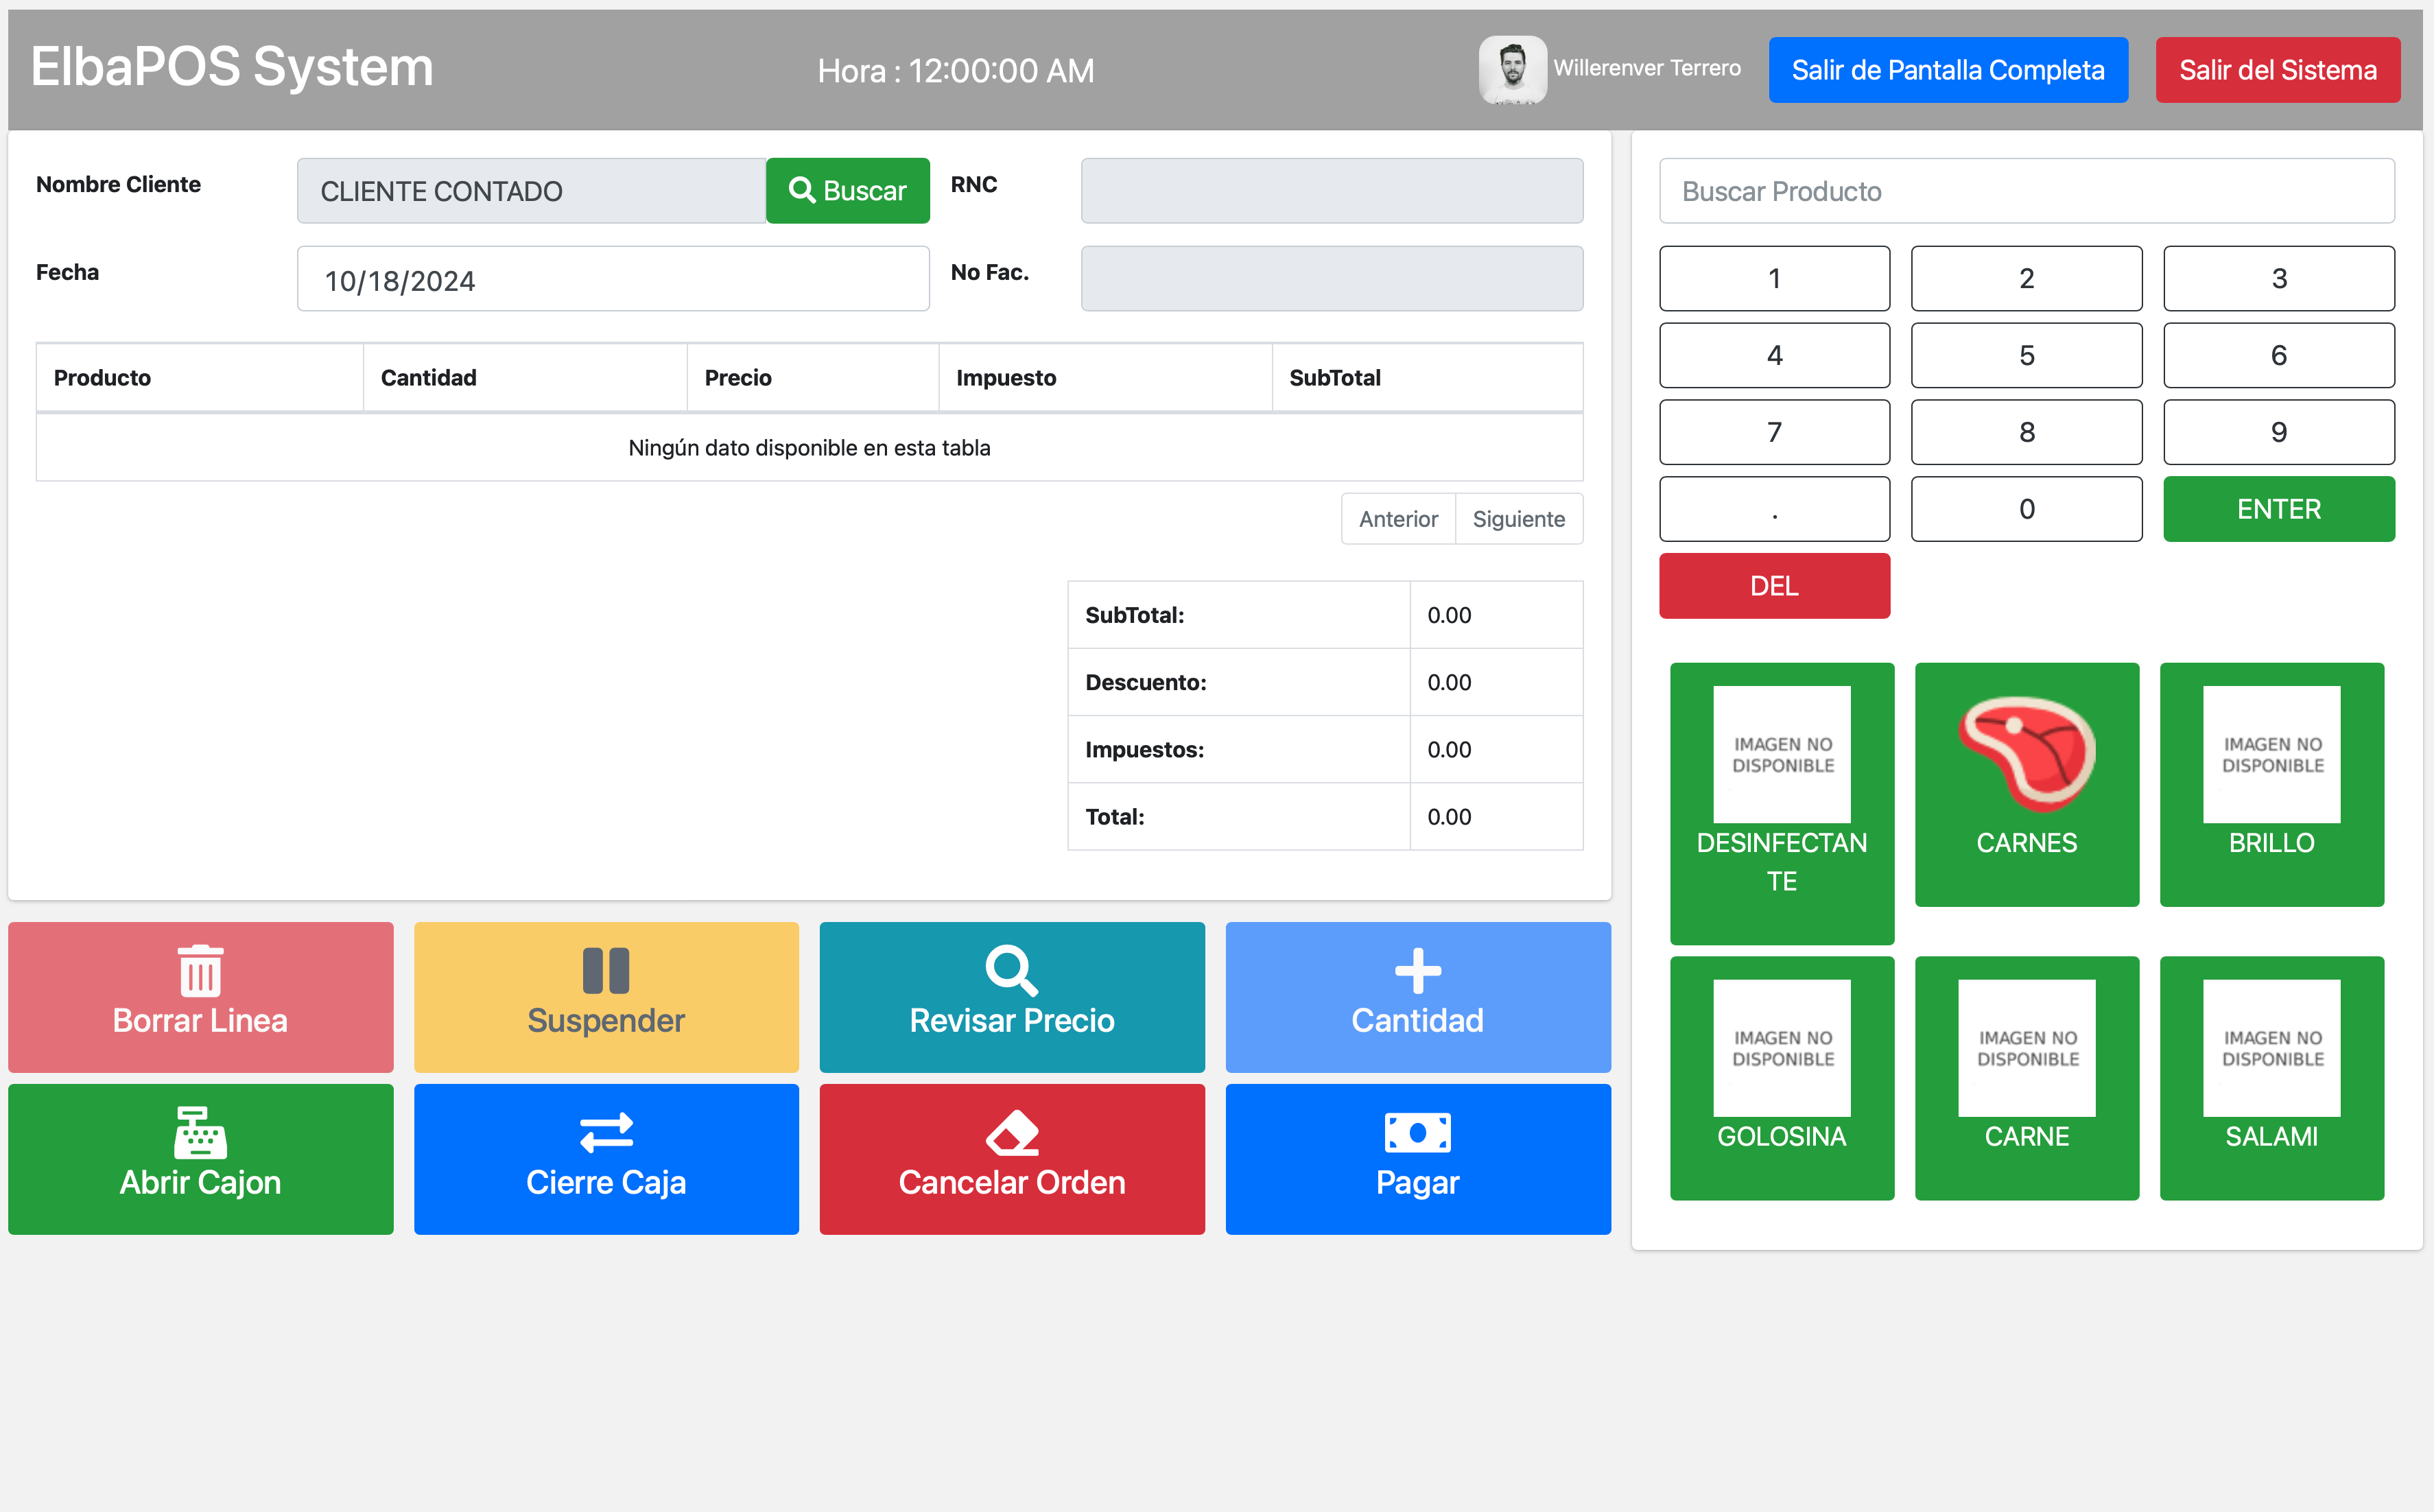Click Willerenver Terrero's profile avatar

[1513, 69]
